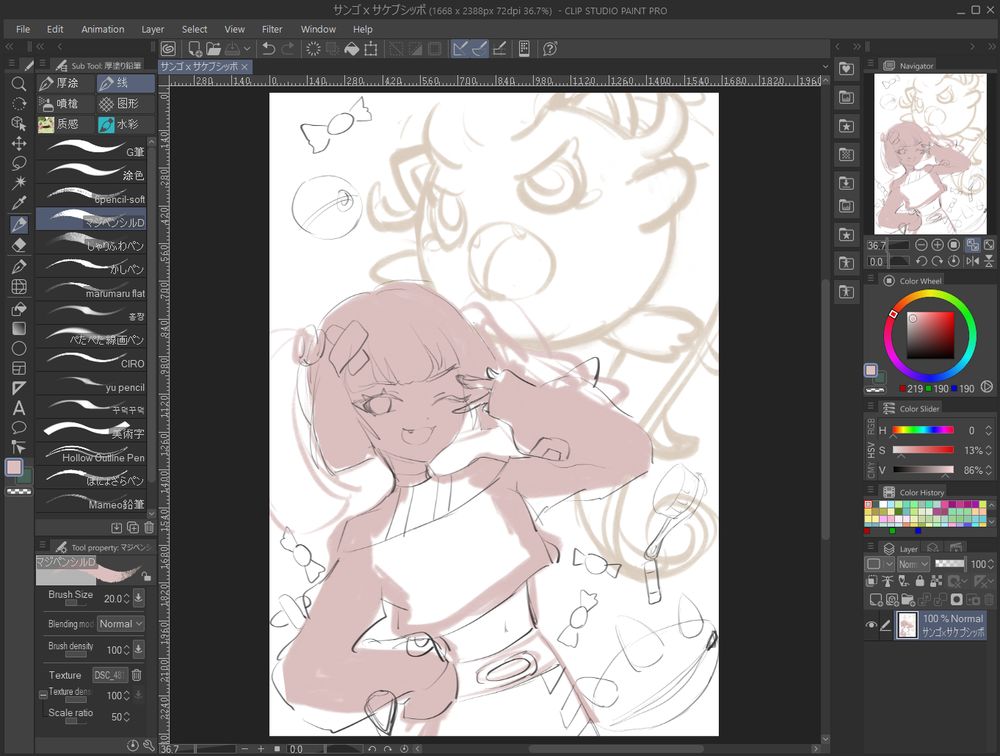Adjust layer opacity 100 stepper
Image resolution: width=1000 pixels, height=756 pixels.
tap(990, 564)
